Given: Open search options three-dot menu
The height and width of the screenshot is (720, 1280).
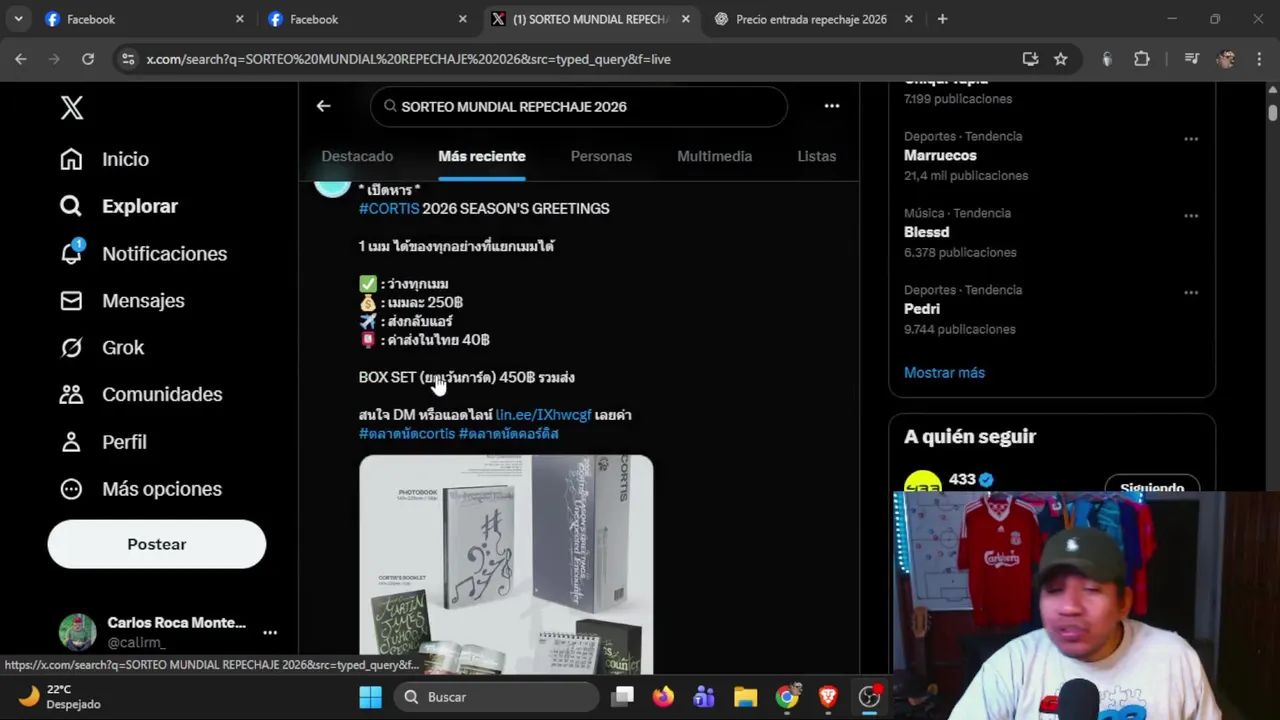Looking at the screenshot, I should click(x=831, y=106).
